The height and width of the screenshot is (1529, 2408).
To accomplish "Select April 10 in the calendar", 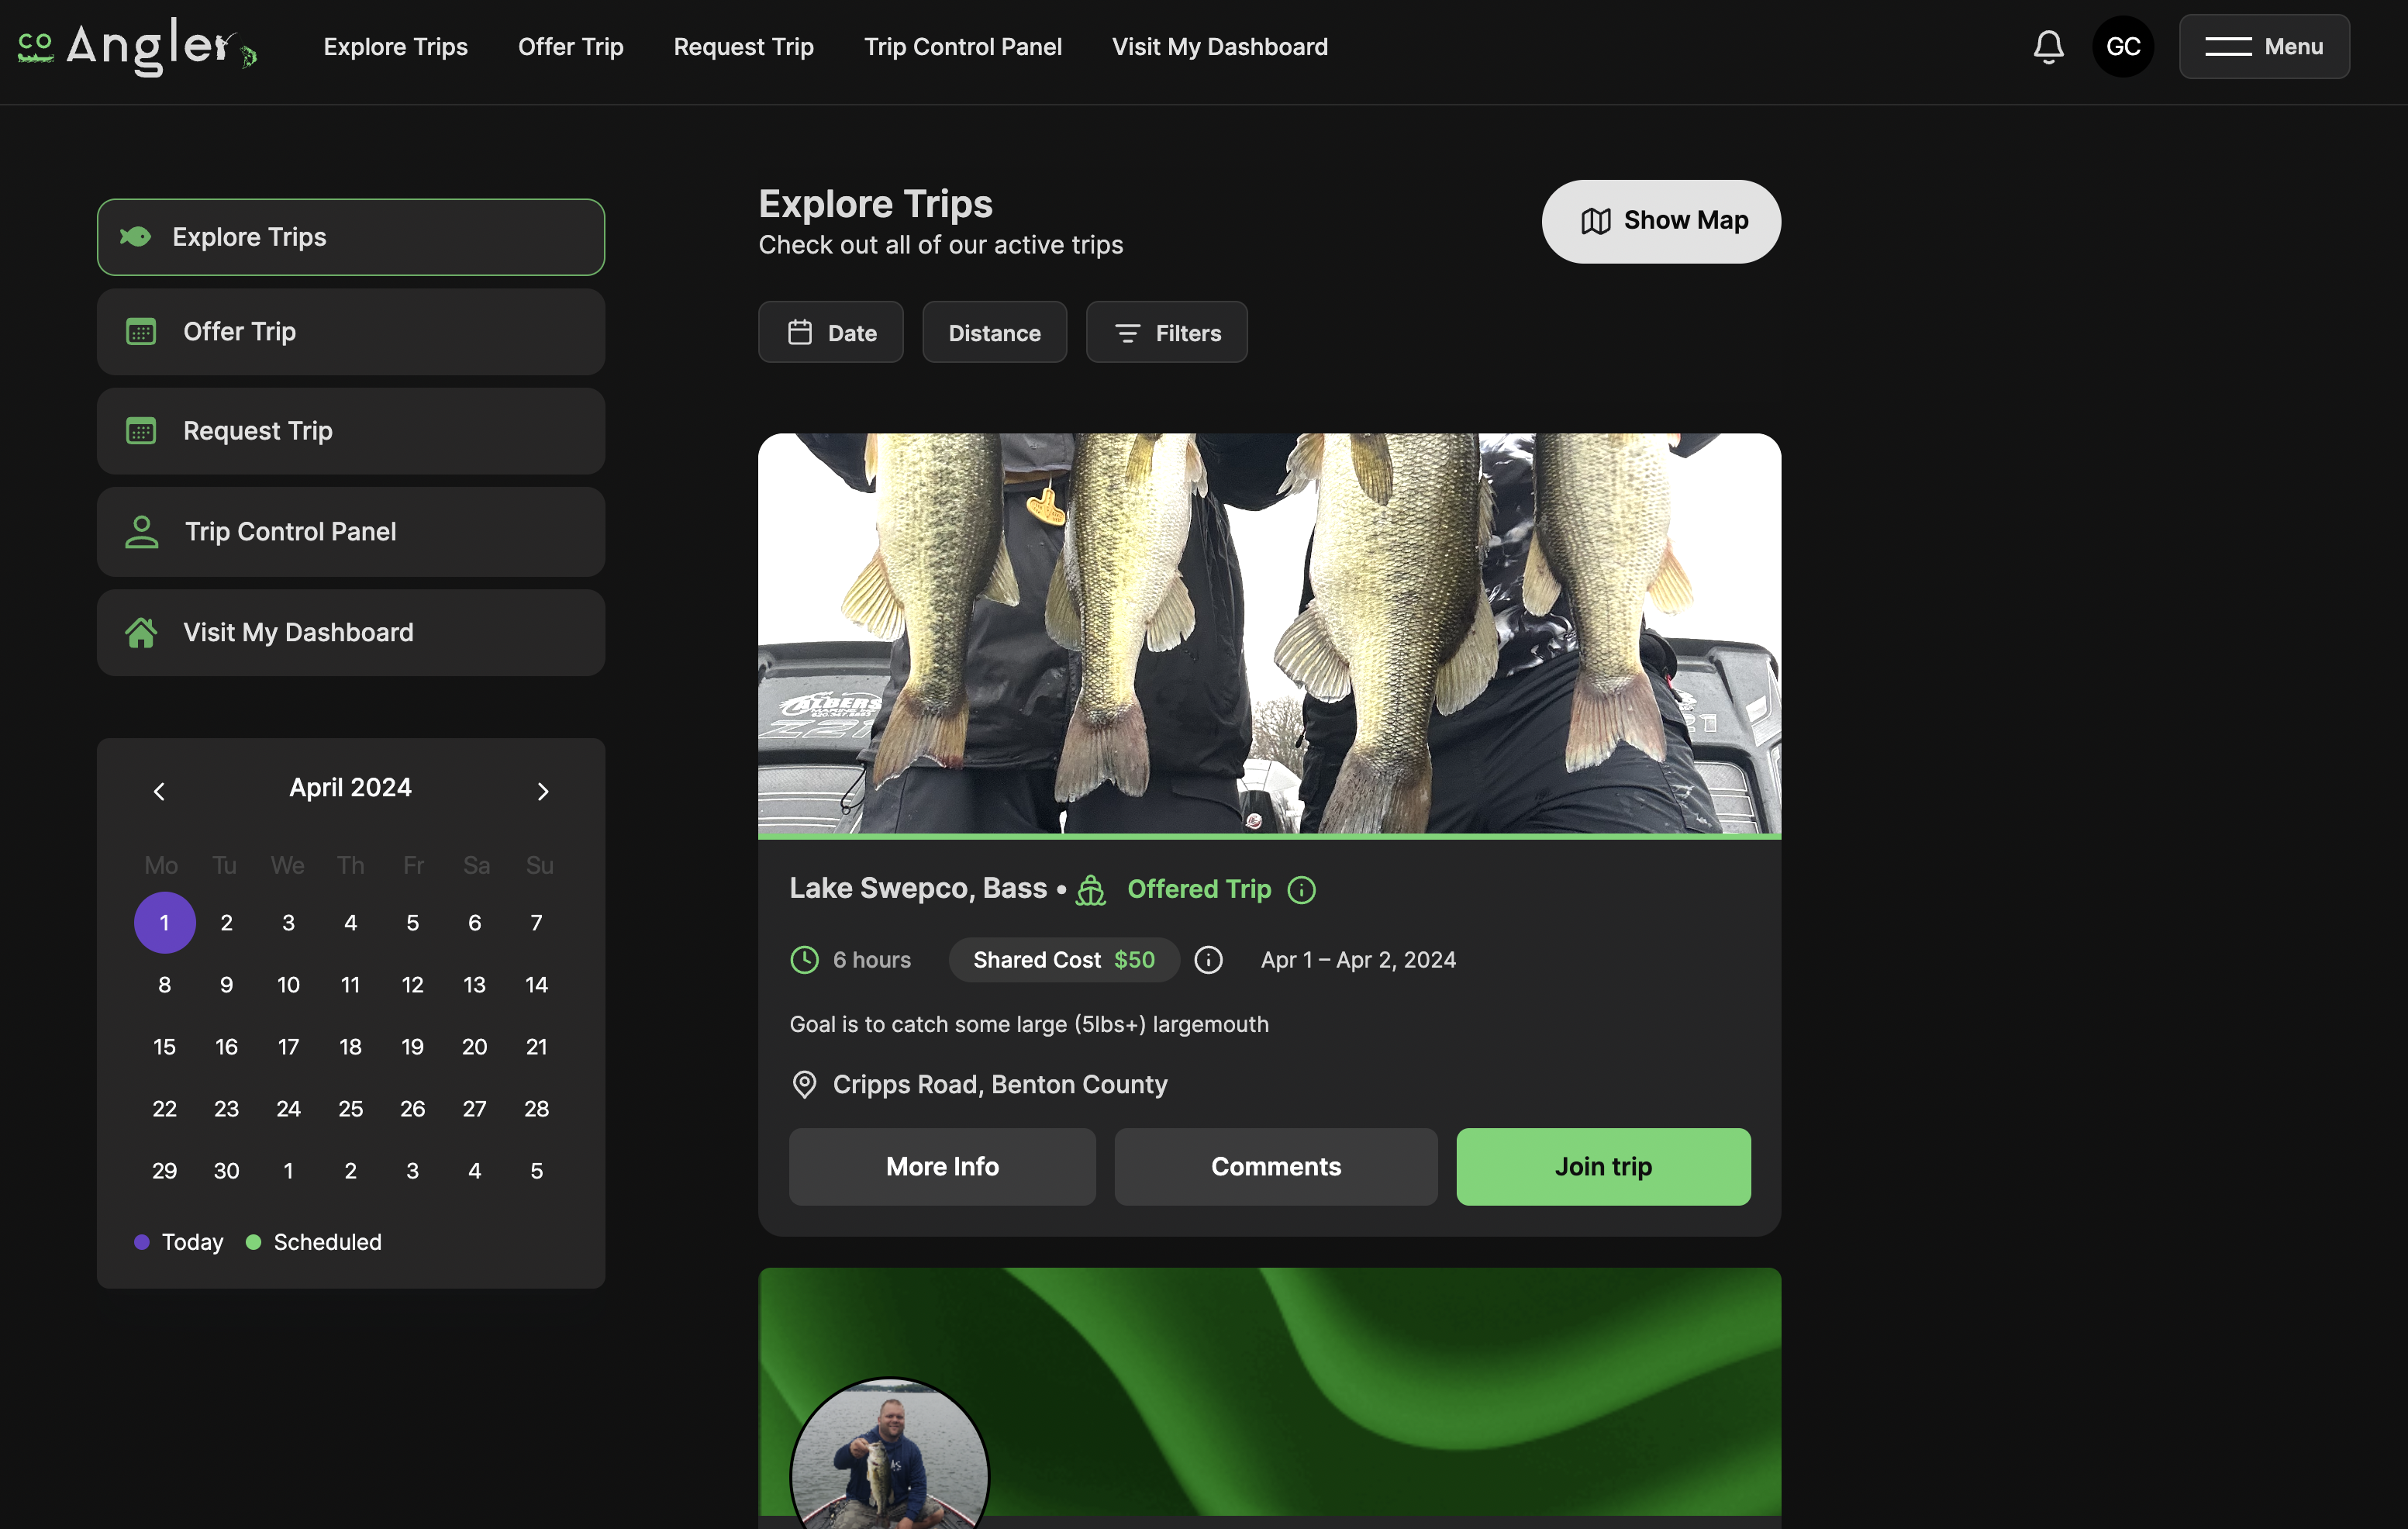I will [x=289, y=984].
